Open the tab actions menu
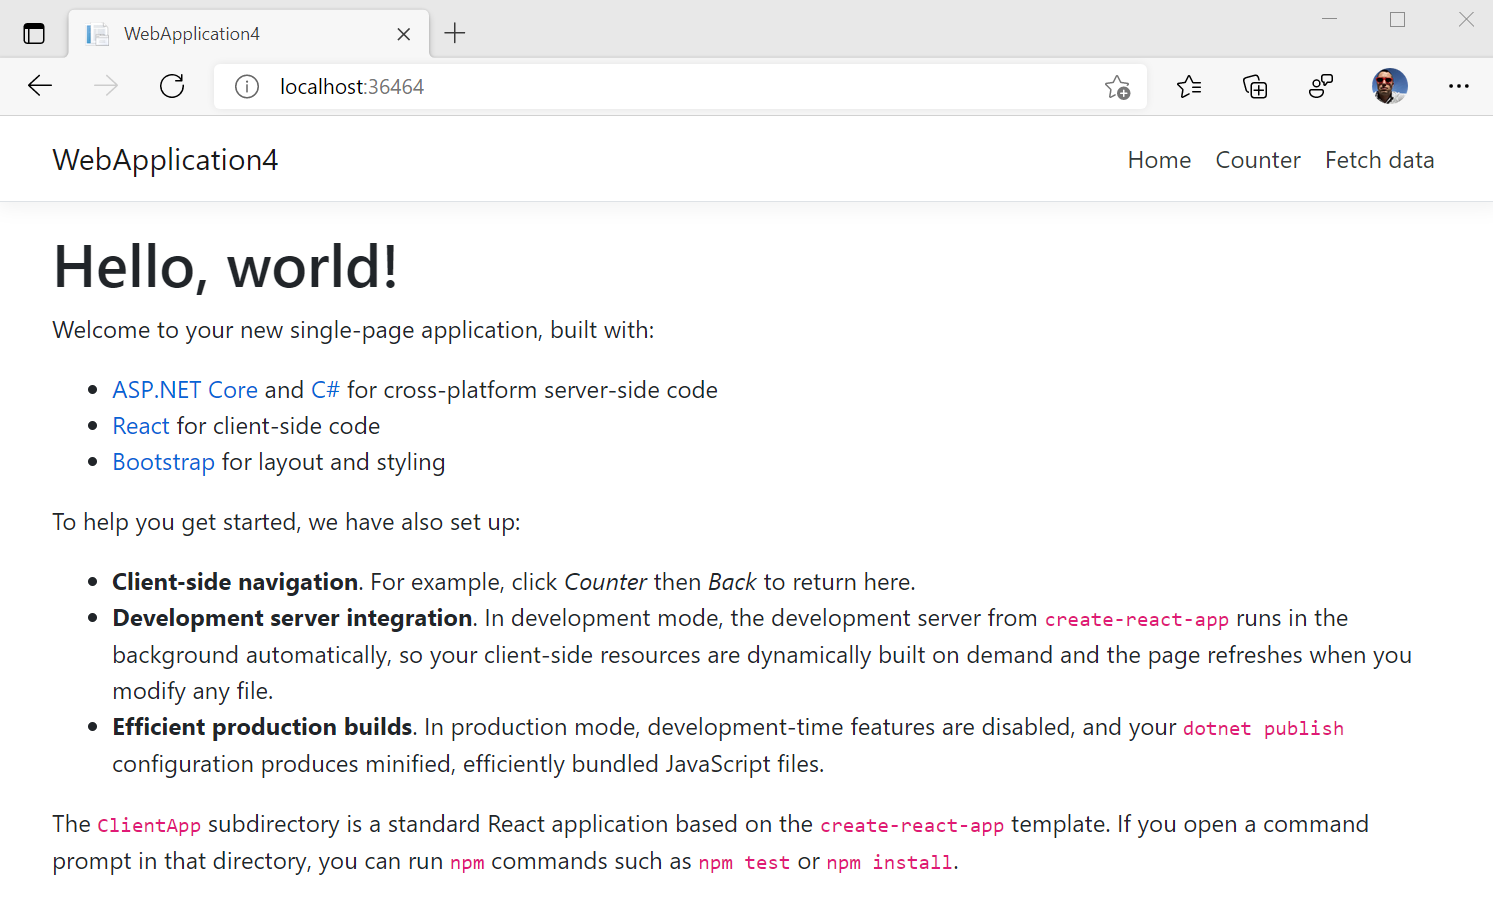 click(x=34, y=32)
